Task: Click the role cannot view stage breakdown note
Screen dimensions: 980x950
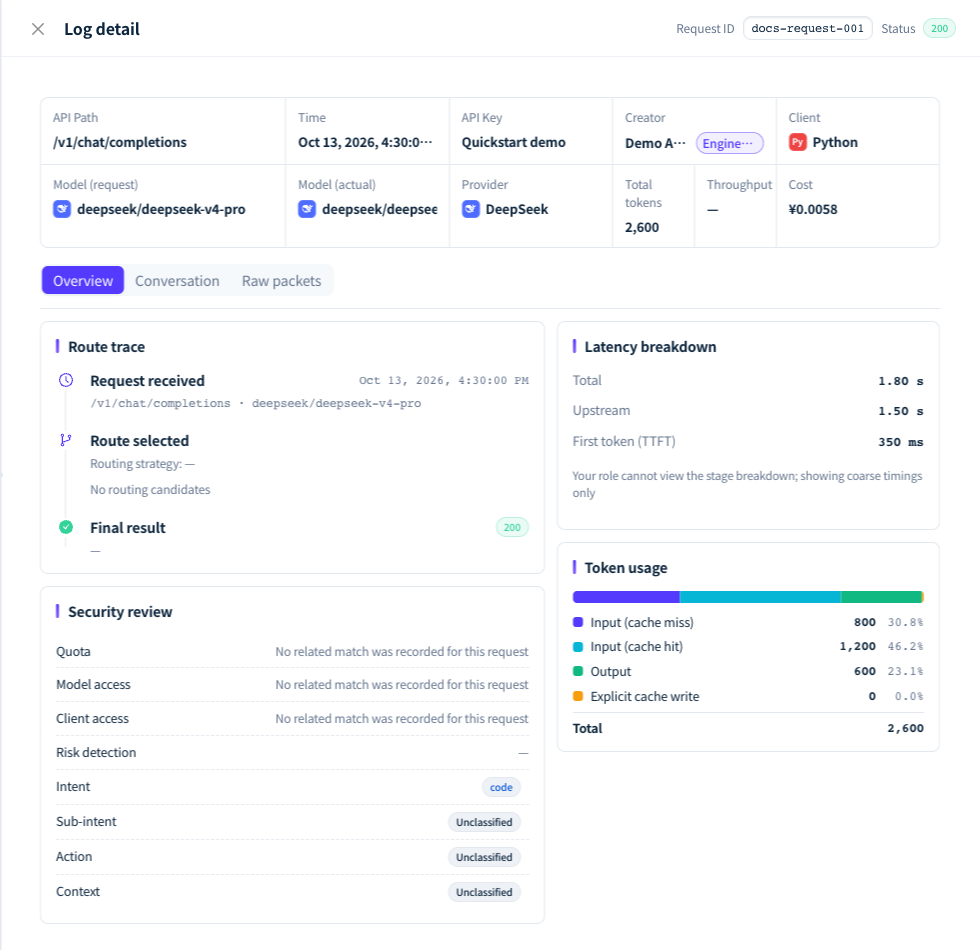Action: (x=748, y=484)
